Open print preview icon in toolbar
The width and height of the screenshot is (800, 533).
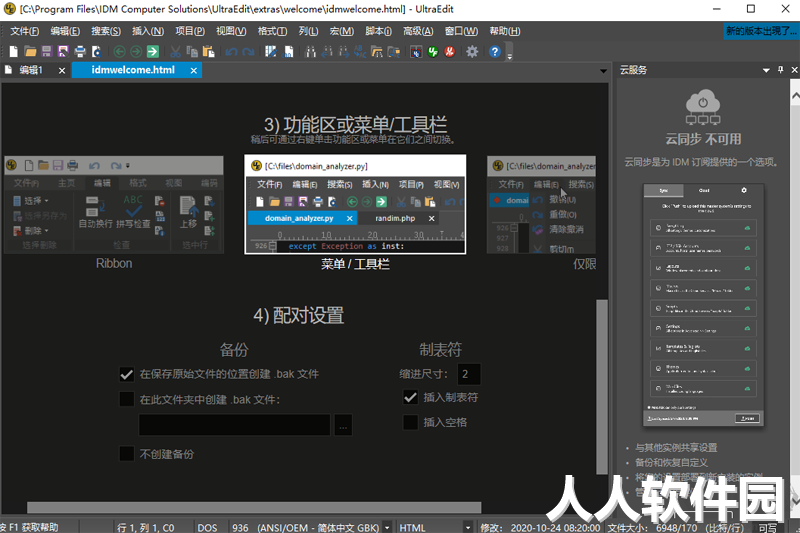coord(96,52)
